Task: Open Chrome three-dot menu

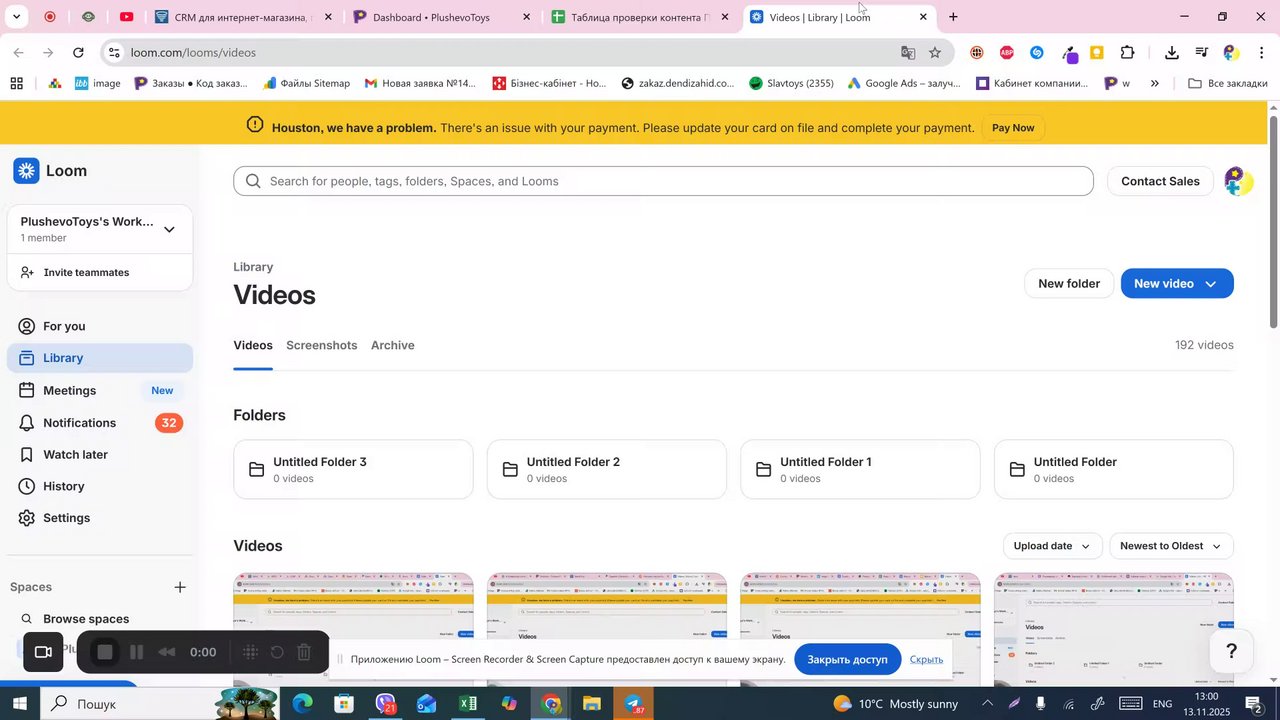Action: 1261,52
